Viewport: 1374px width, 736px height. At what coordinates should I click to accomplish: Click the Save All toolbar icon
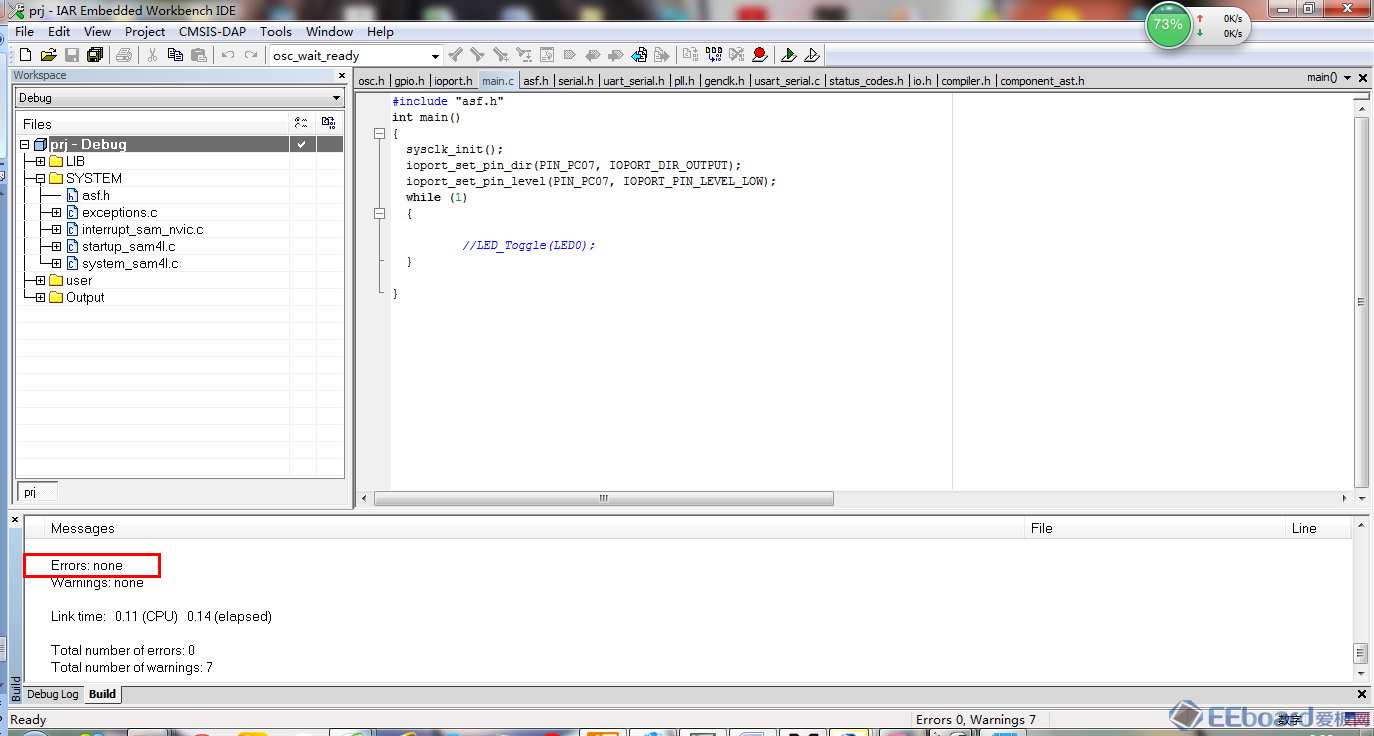tap(95, 55)
